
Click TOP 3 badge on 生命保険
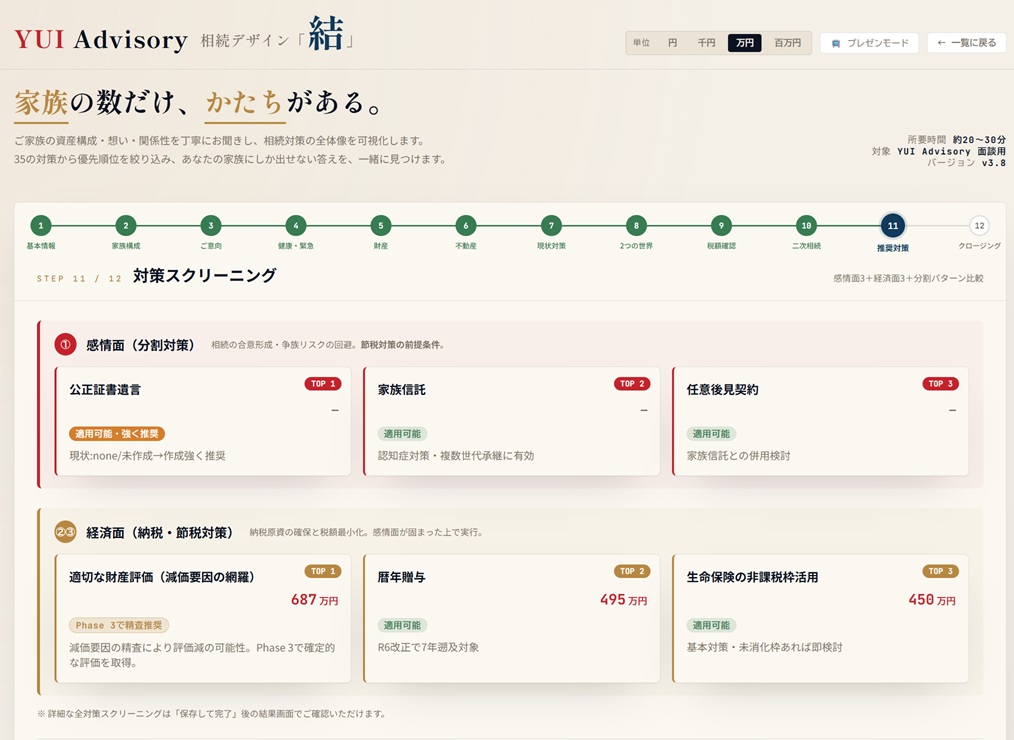tap(940, 571)
